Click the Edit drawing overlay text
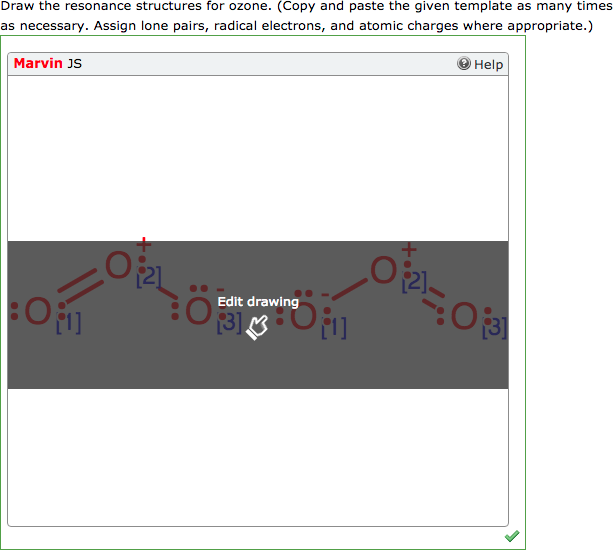Screen dimensions: 613x550 pos(258,301)
